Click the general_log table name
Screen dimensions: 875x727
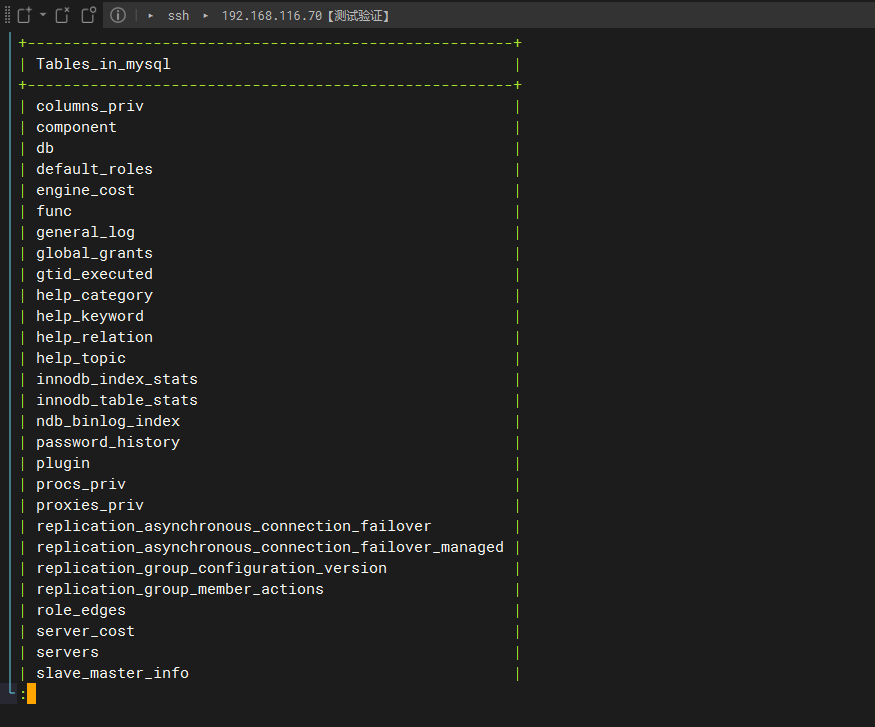[85, 232]
